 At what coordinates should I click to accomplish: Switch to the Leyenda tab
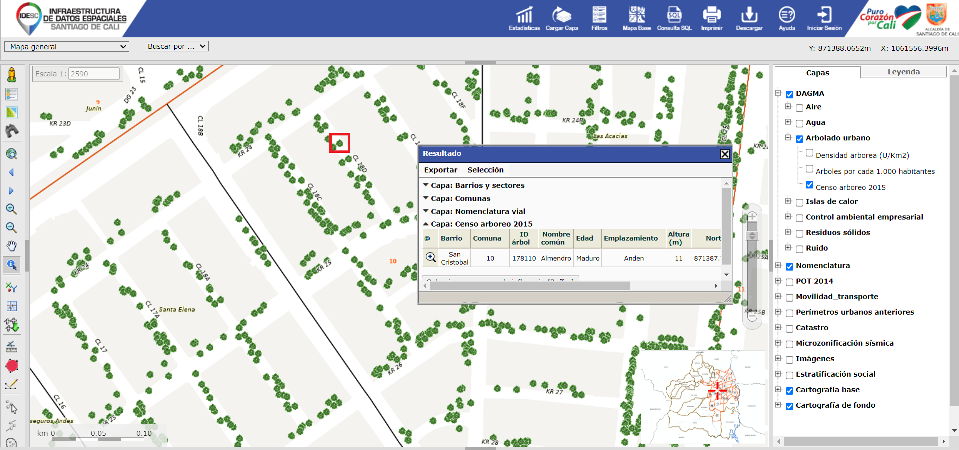click(903, 73)
